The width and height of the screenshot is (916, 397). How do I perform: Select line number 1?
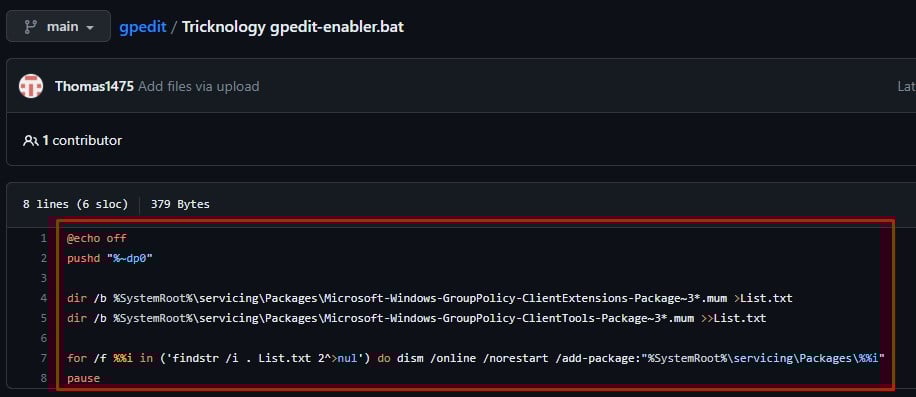pos(43,238)
